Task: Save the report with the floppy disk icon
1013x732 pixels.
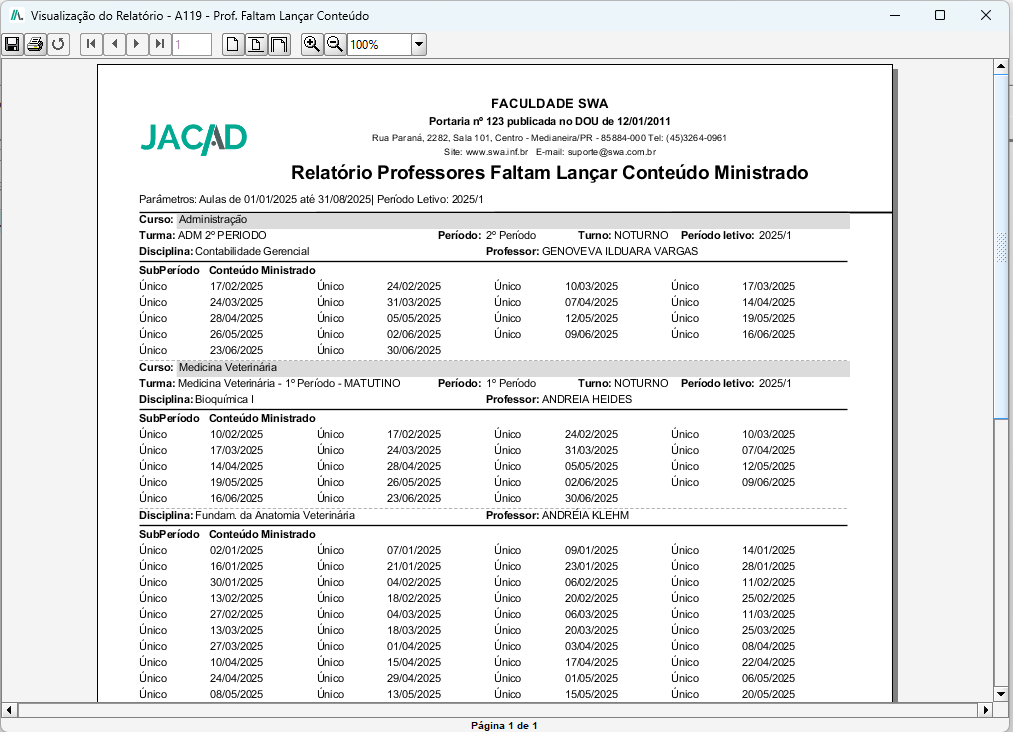Action: tap(12, 44)
